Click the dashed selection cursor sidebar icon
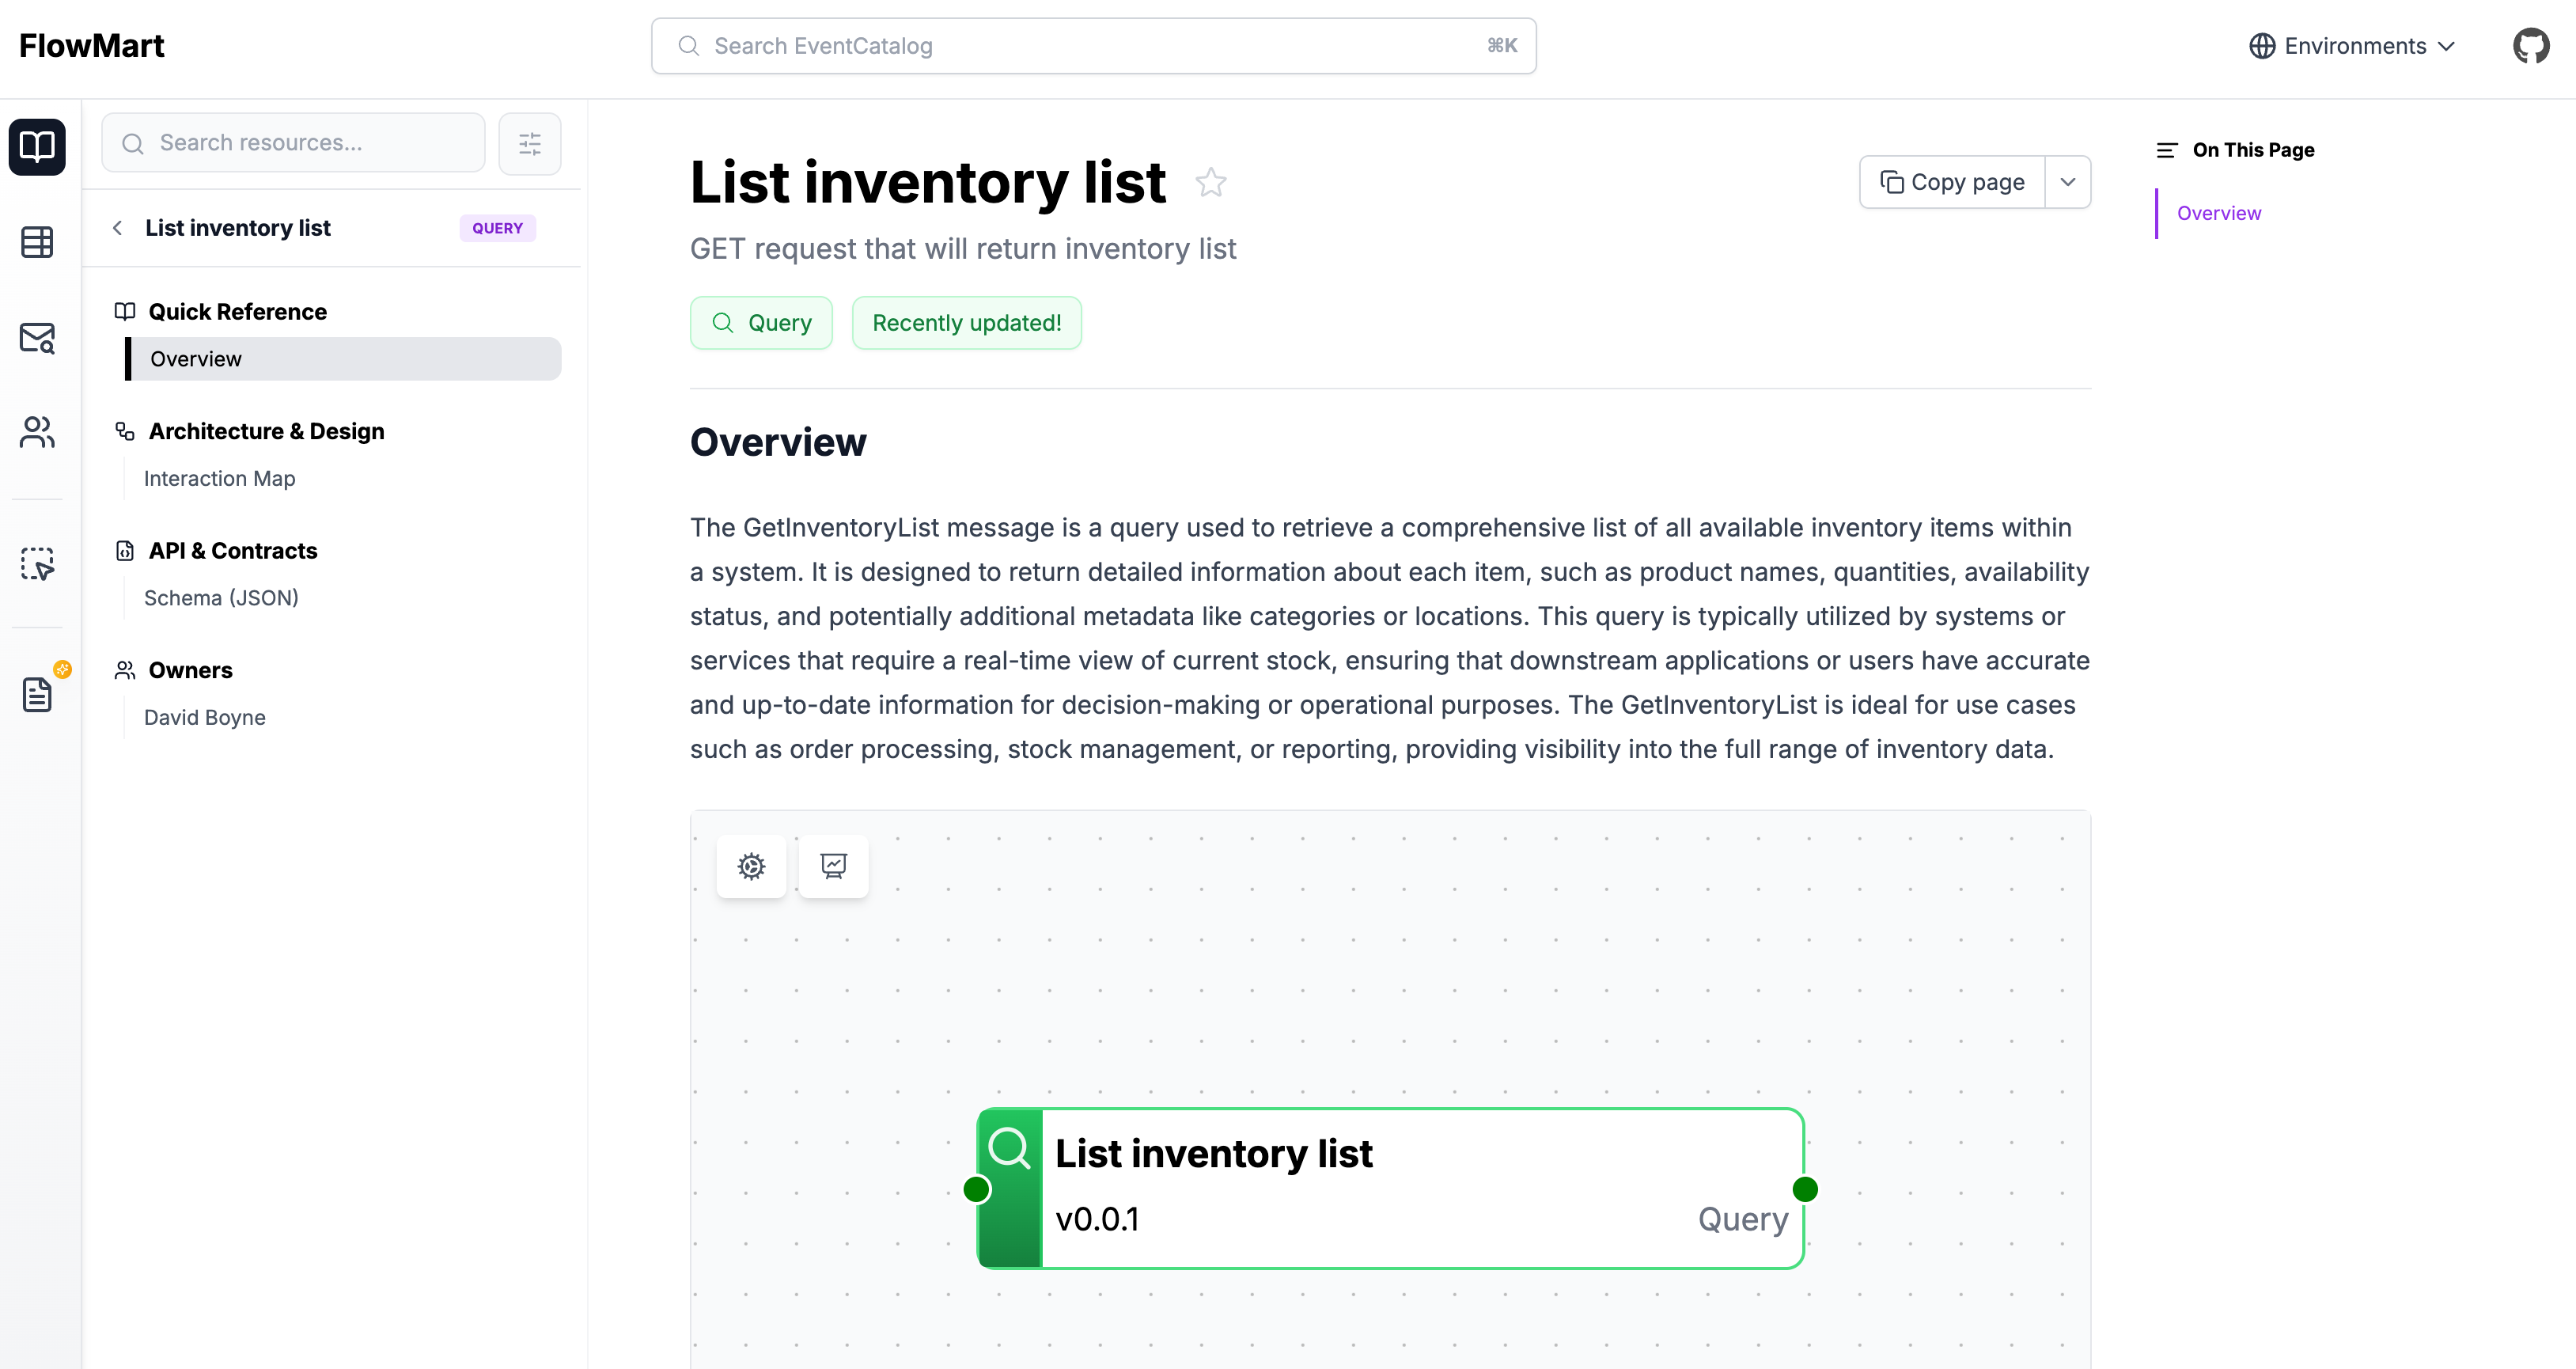Screen dimensions: 2576x1369 coord(37,564)
